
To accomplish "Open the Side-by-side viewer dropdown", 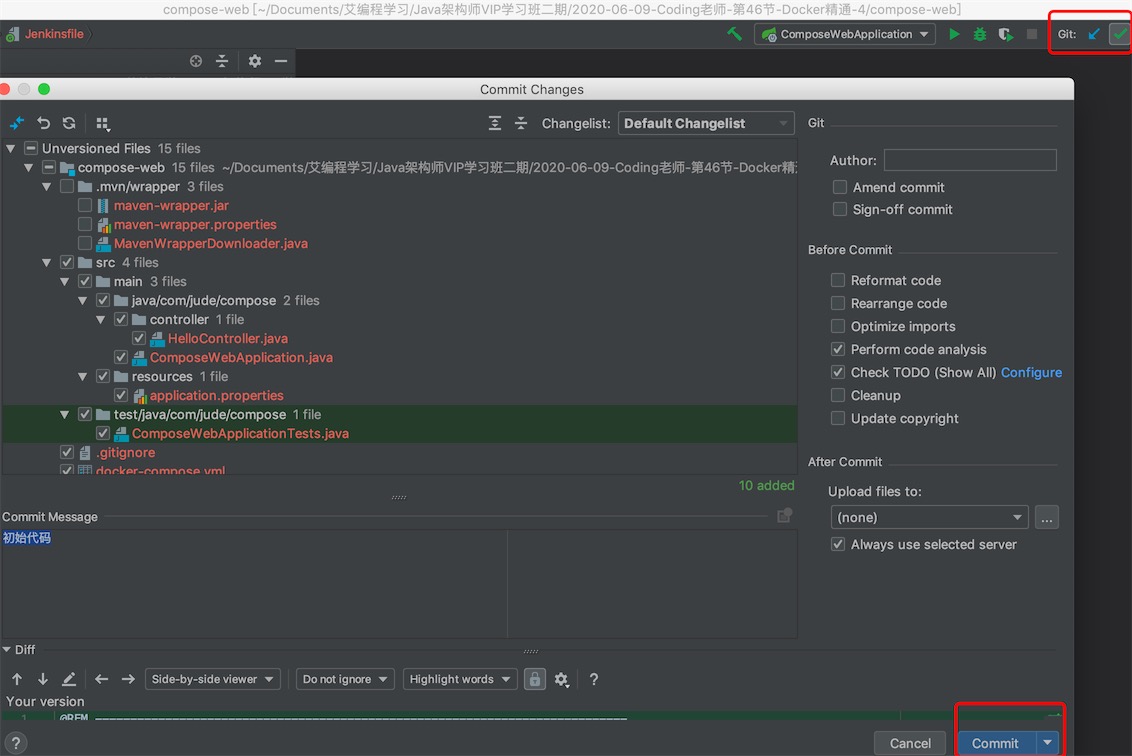I will coord(212,679).
